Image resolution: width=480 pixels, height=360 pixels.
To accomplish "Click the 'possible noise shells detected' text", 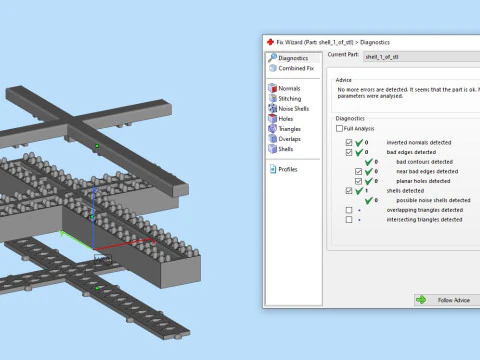I will click(433, 200).
